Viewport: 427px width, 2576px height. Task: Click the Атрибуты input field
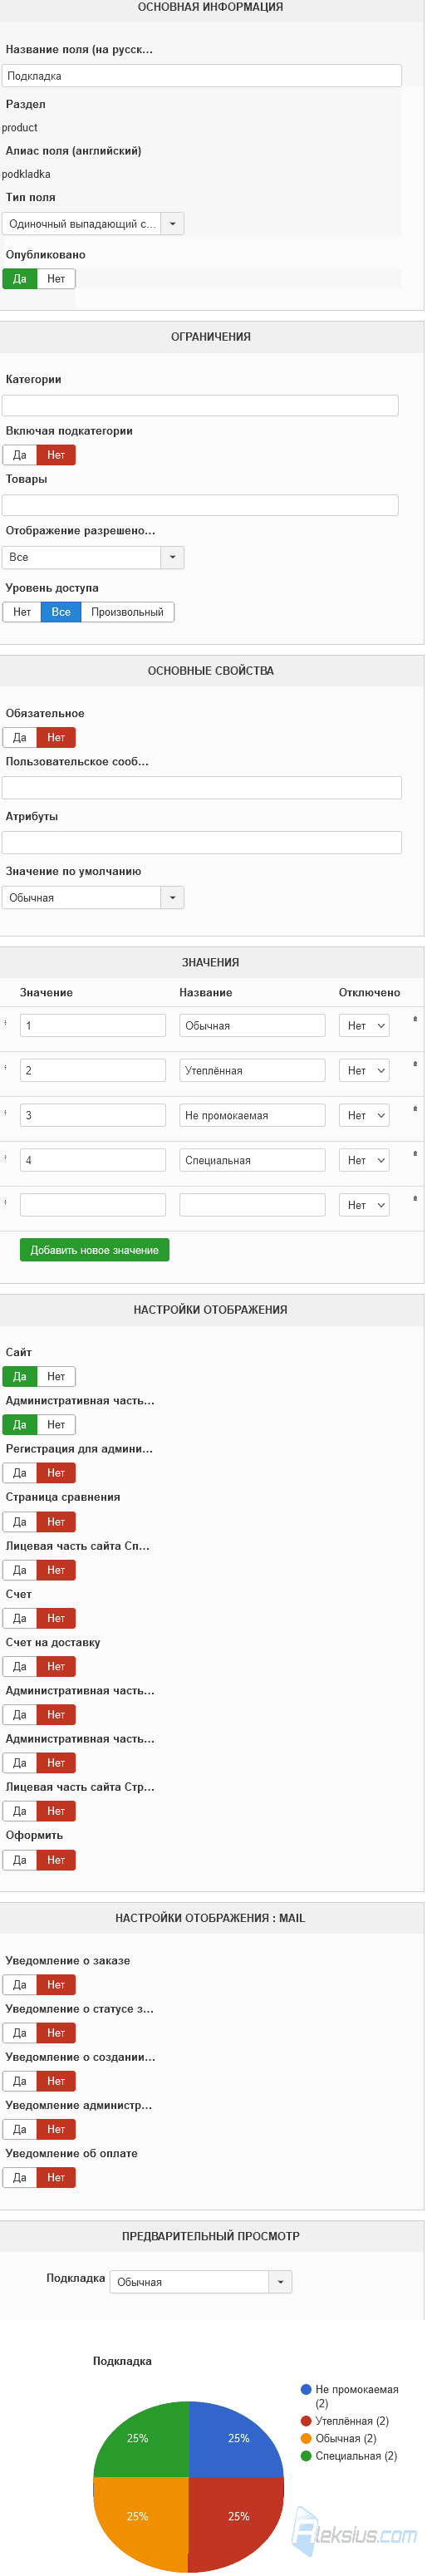tap(202, 842)
